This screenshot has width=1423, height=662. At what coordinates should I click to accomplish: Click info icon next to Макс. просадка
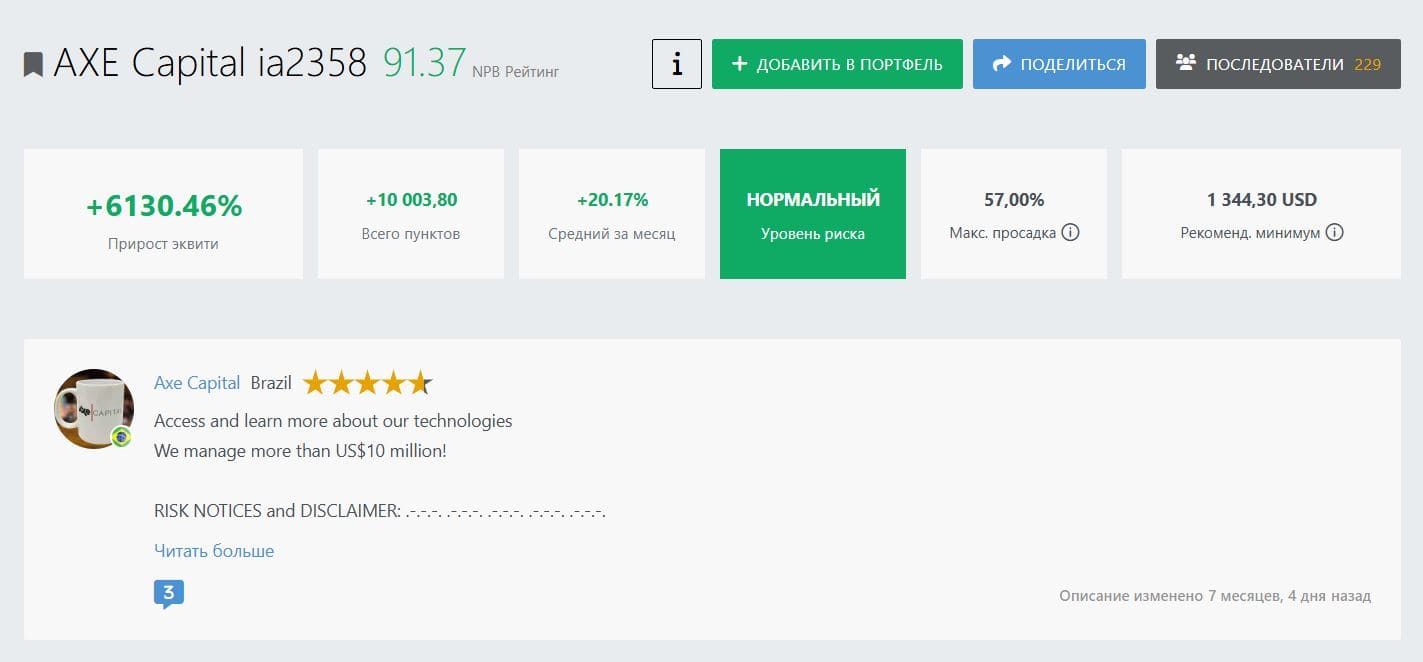(1070, 233)
